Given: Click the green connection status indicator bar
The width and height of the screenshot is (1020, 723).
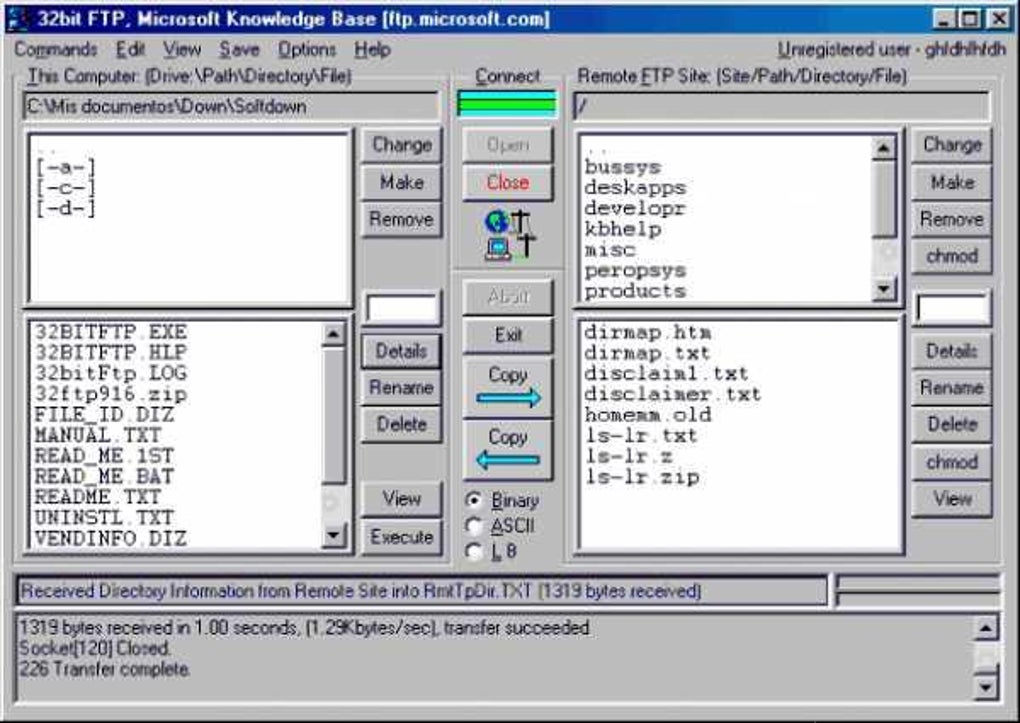Looking at the screenshot, I should 507,103.
